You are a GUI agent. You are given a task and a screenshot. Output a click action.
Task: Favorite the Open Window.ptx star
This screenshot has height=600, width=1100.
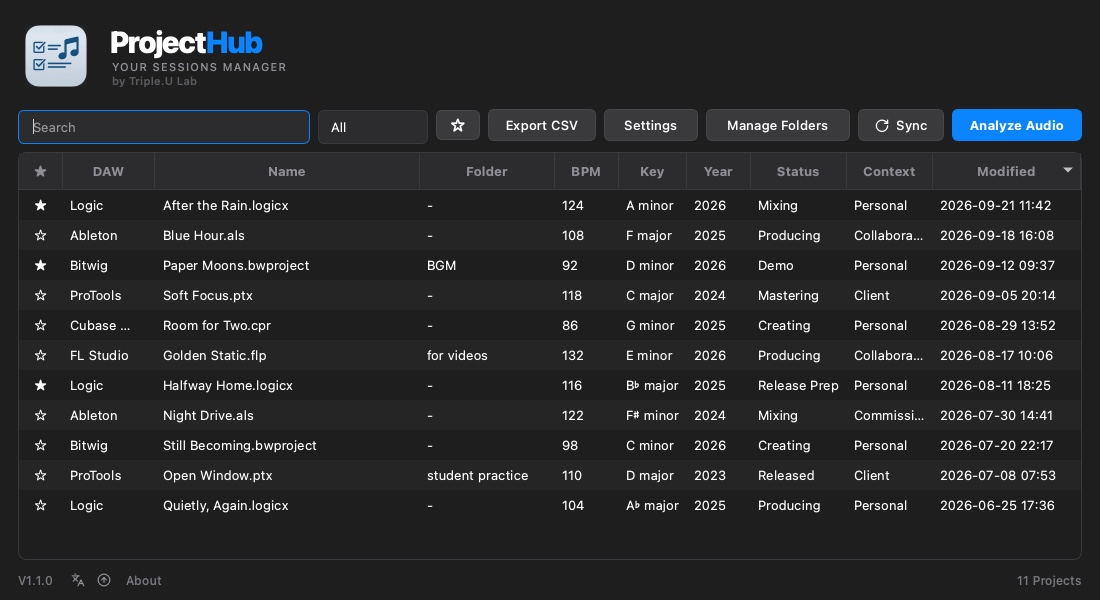point(41,476)
